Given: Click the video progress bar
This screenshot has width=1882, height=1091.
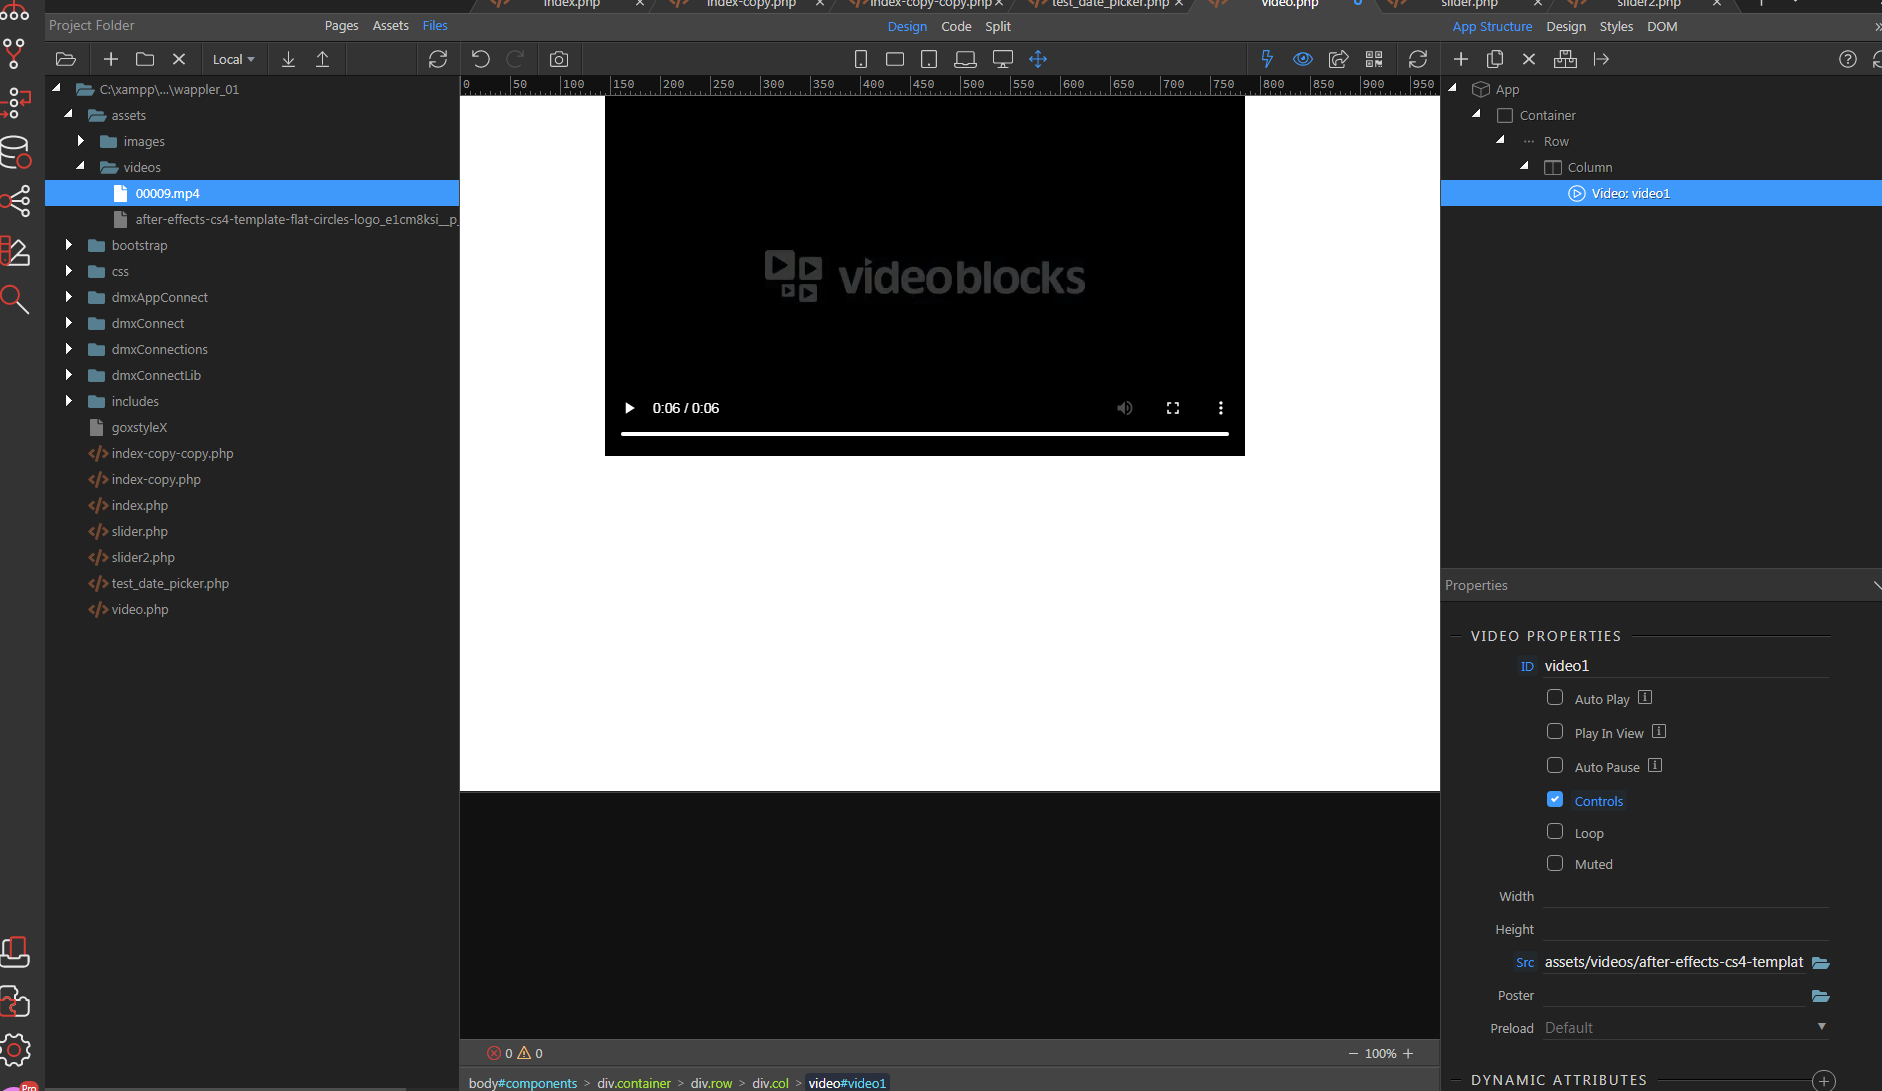Looking at the screenshot, I should pos(924,434).
